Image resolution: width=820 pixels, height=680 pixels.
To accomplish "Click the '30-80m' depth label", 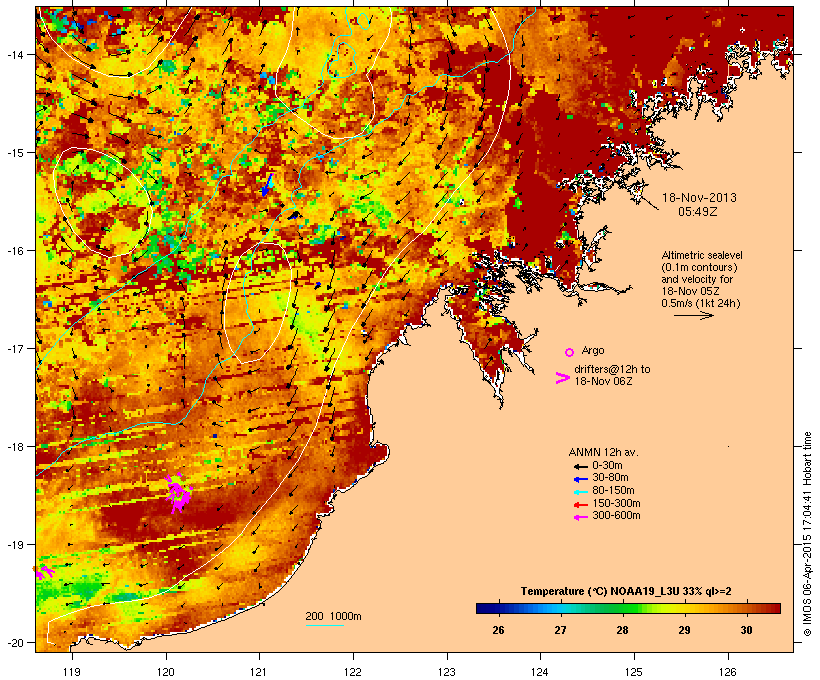I will [610, 478].
